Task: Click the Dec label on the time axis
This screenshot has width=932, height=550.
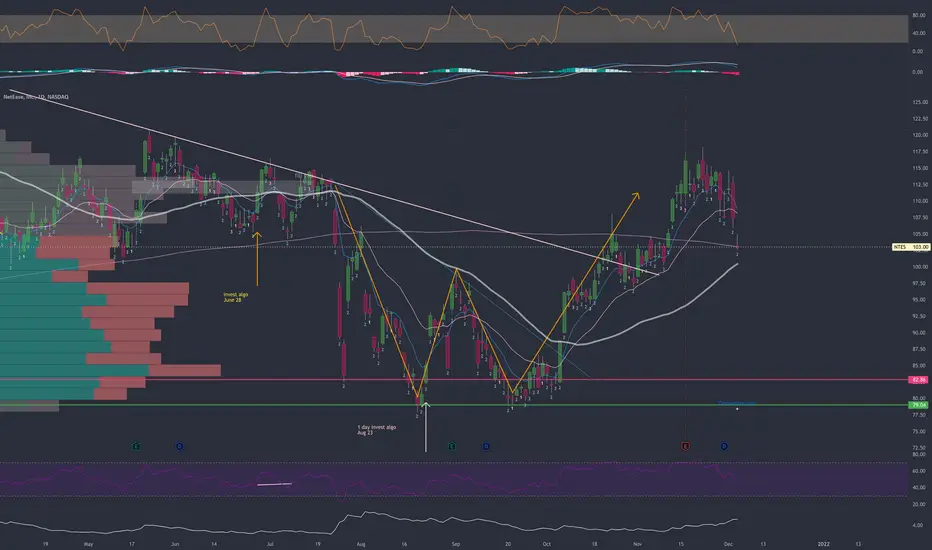Action: point(728,544)
